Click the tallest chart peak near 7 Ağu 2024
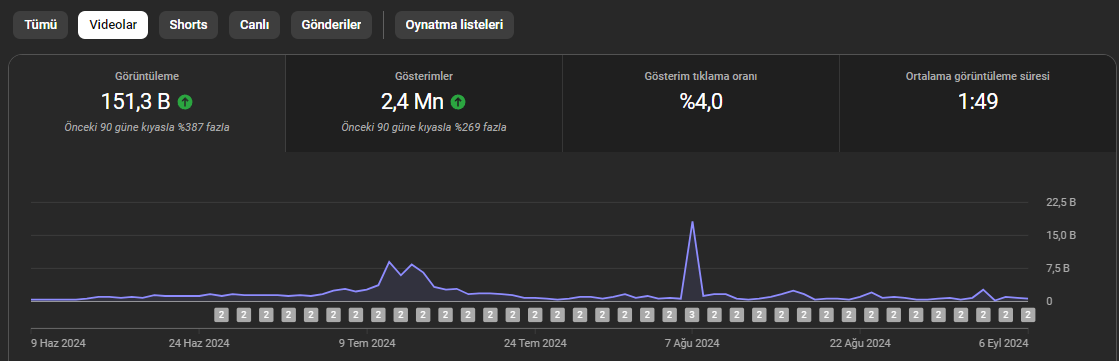This screenshot has width=1119, height=361. point(692,223)
